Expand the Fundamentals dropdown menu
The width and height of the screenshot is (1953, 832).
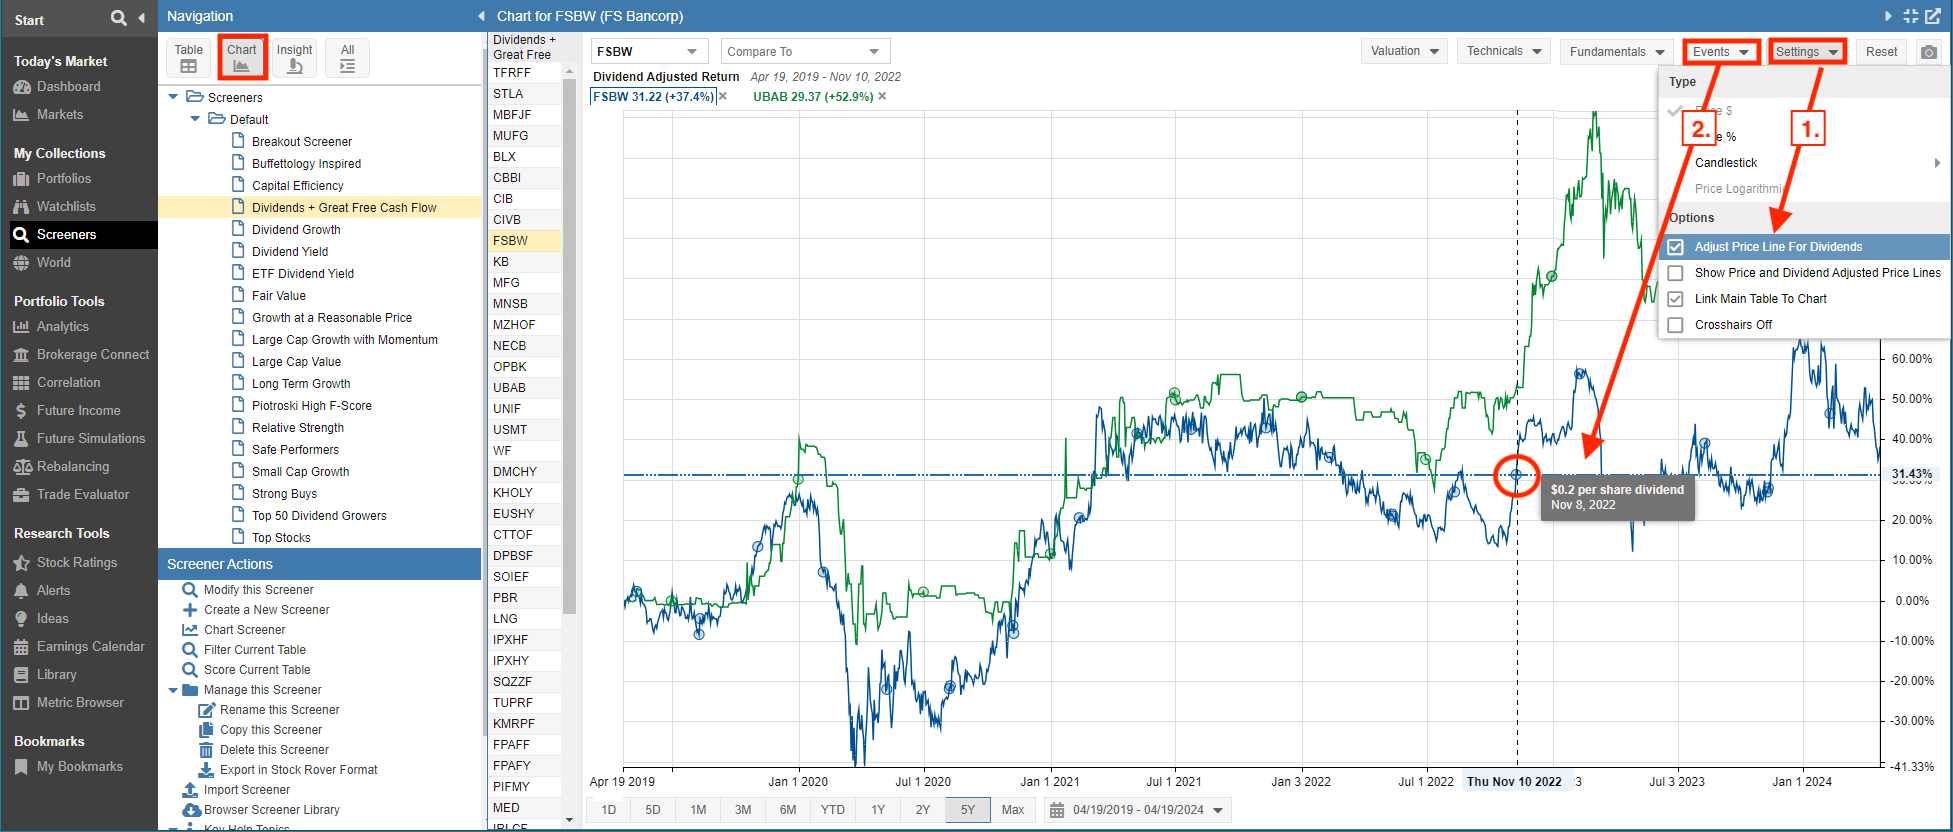[x=1616, y=52]
